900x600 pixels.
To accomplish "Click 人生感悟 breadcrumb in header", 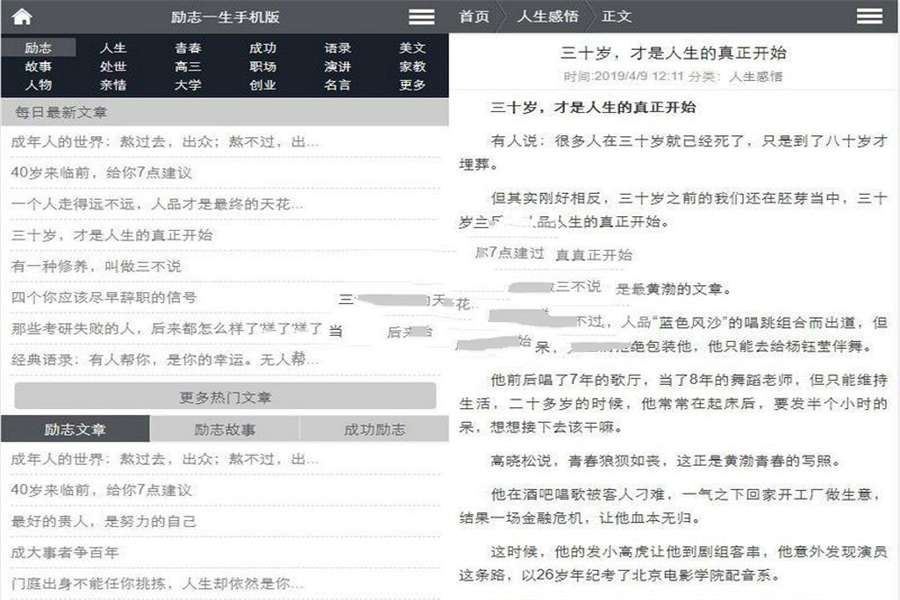I will tap(548, 16).
